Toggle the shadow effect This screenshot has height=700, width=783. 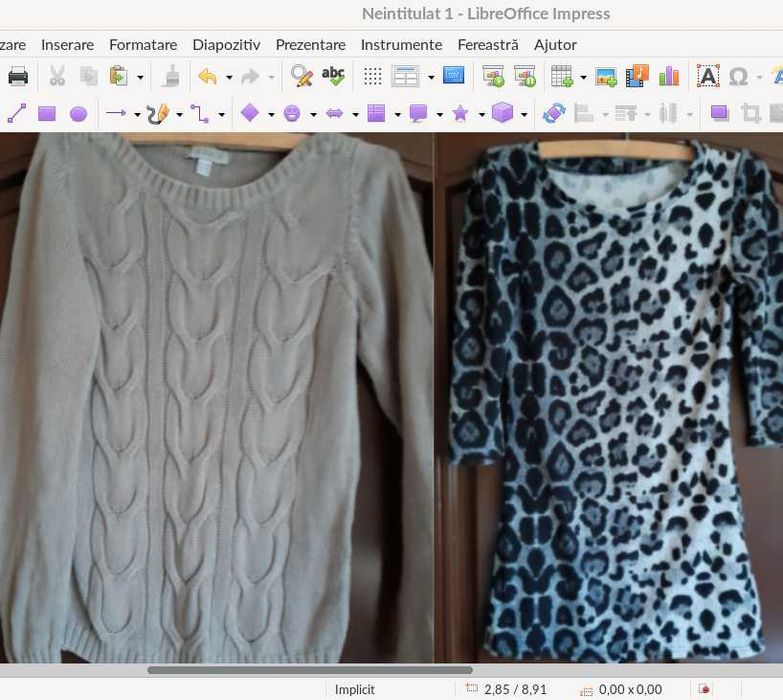(719, 114)
